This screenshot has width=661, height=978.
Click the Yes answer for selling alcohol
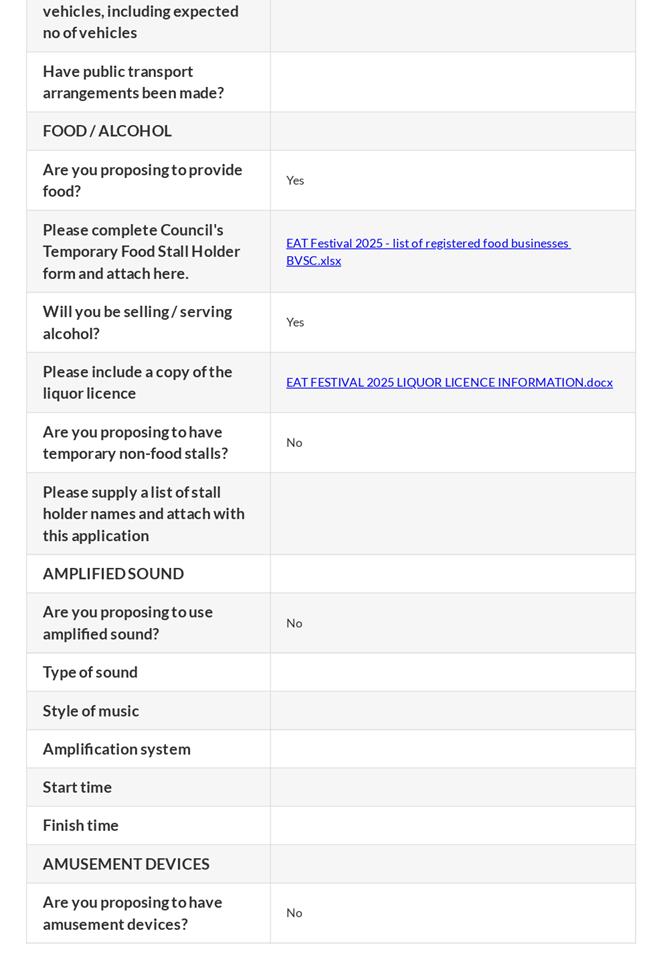pos(295,322)
